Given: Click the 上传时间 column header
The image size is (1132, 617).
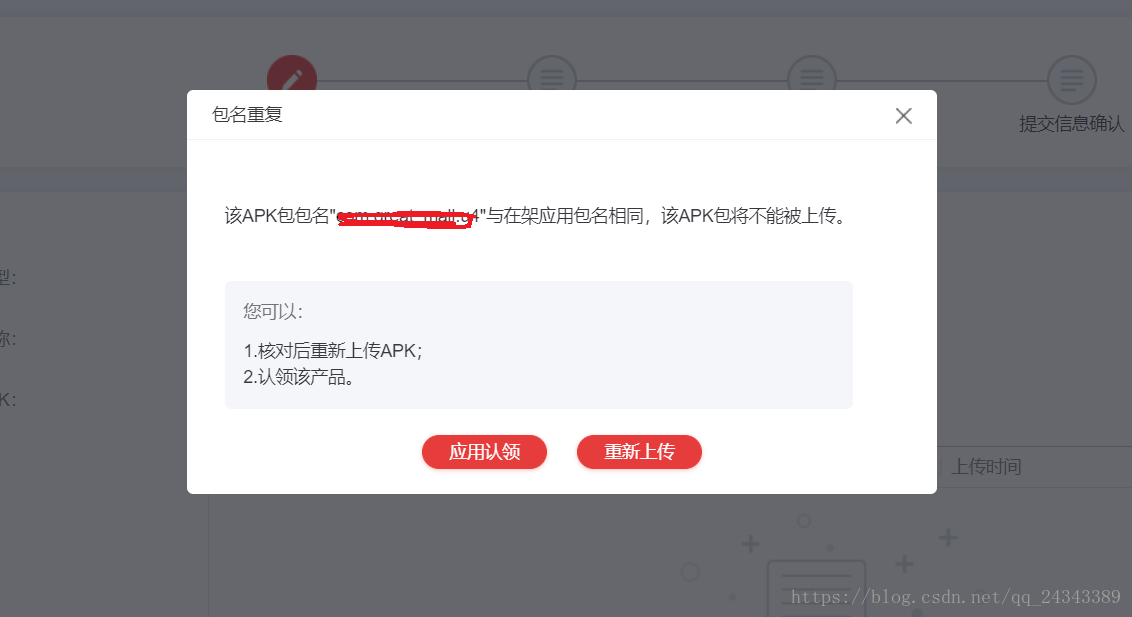Looking at the screenshot, I should [985, 467].
